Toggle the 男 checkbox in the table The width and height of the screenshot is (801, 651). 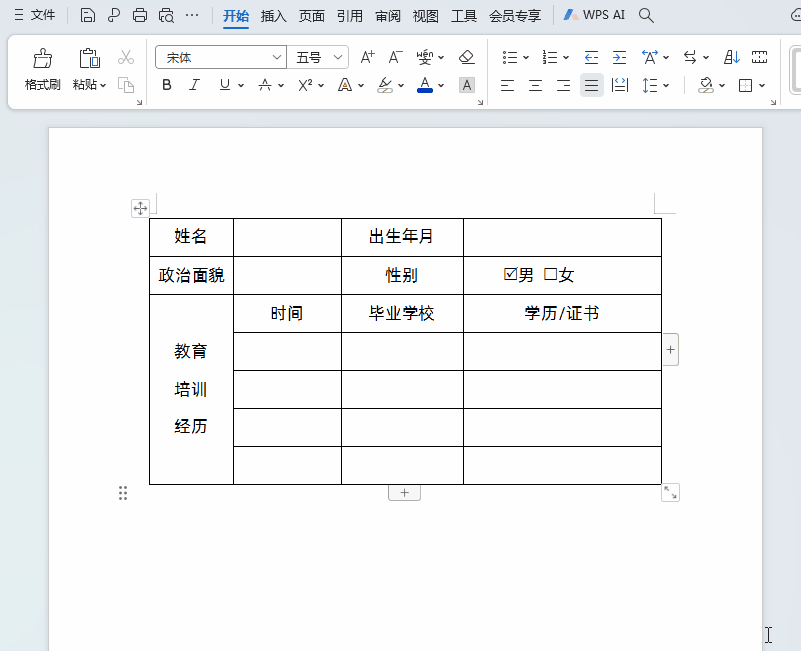pyautogui.click(x=511, y=275)
